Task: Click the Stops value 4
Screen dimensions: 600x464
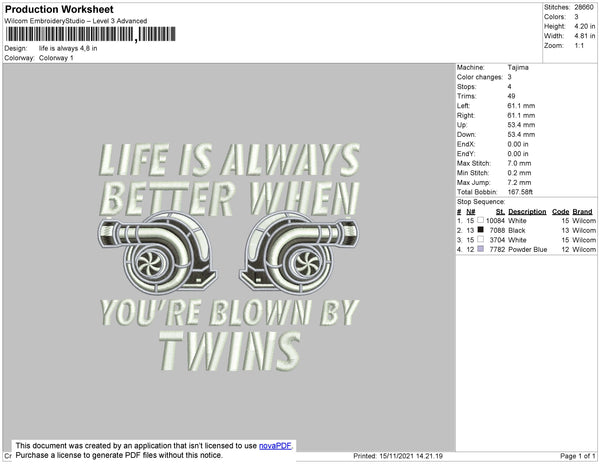Action: [509, 86]
